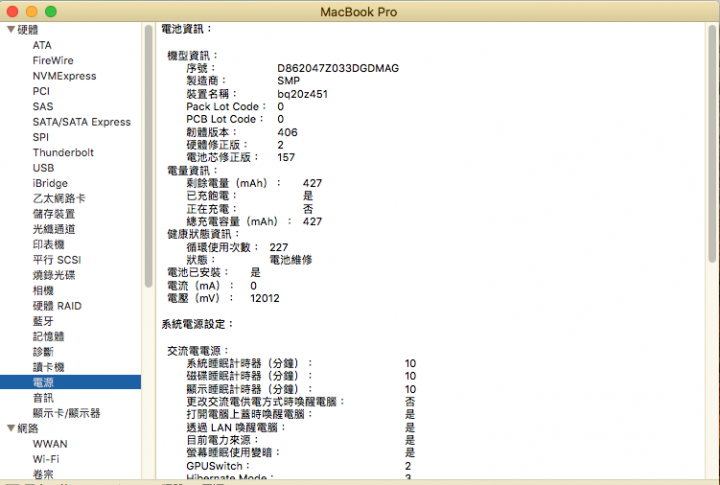This screenshot has width=720, height=485.
Task: Click the 網路 section heading
Action: (28, 428)
